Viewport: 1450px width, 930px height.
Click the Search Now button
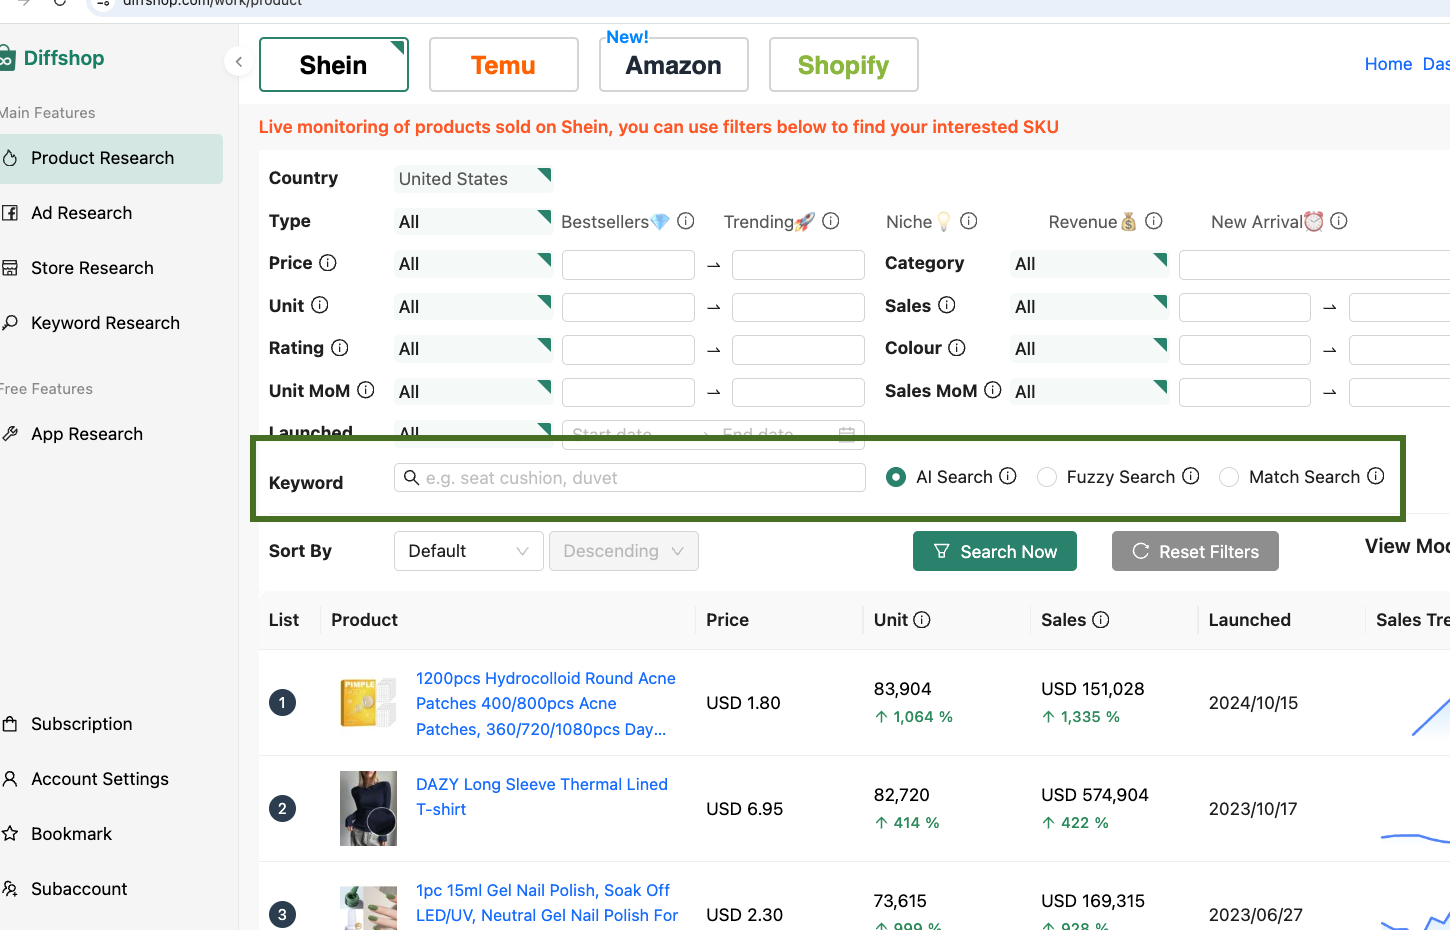(x=994, y=550)
